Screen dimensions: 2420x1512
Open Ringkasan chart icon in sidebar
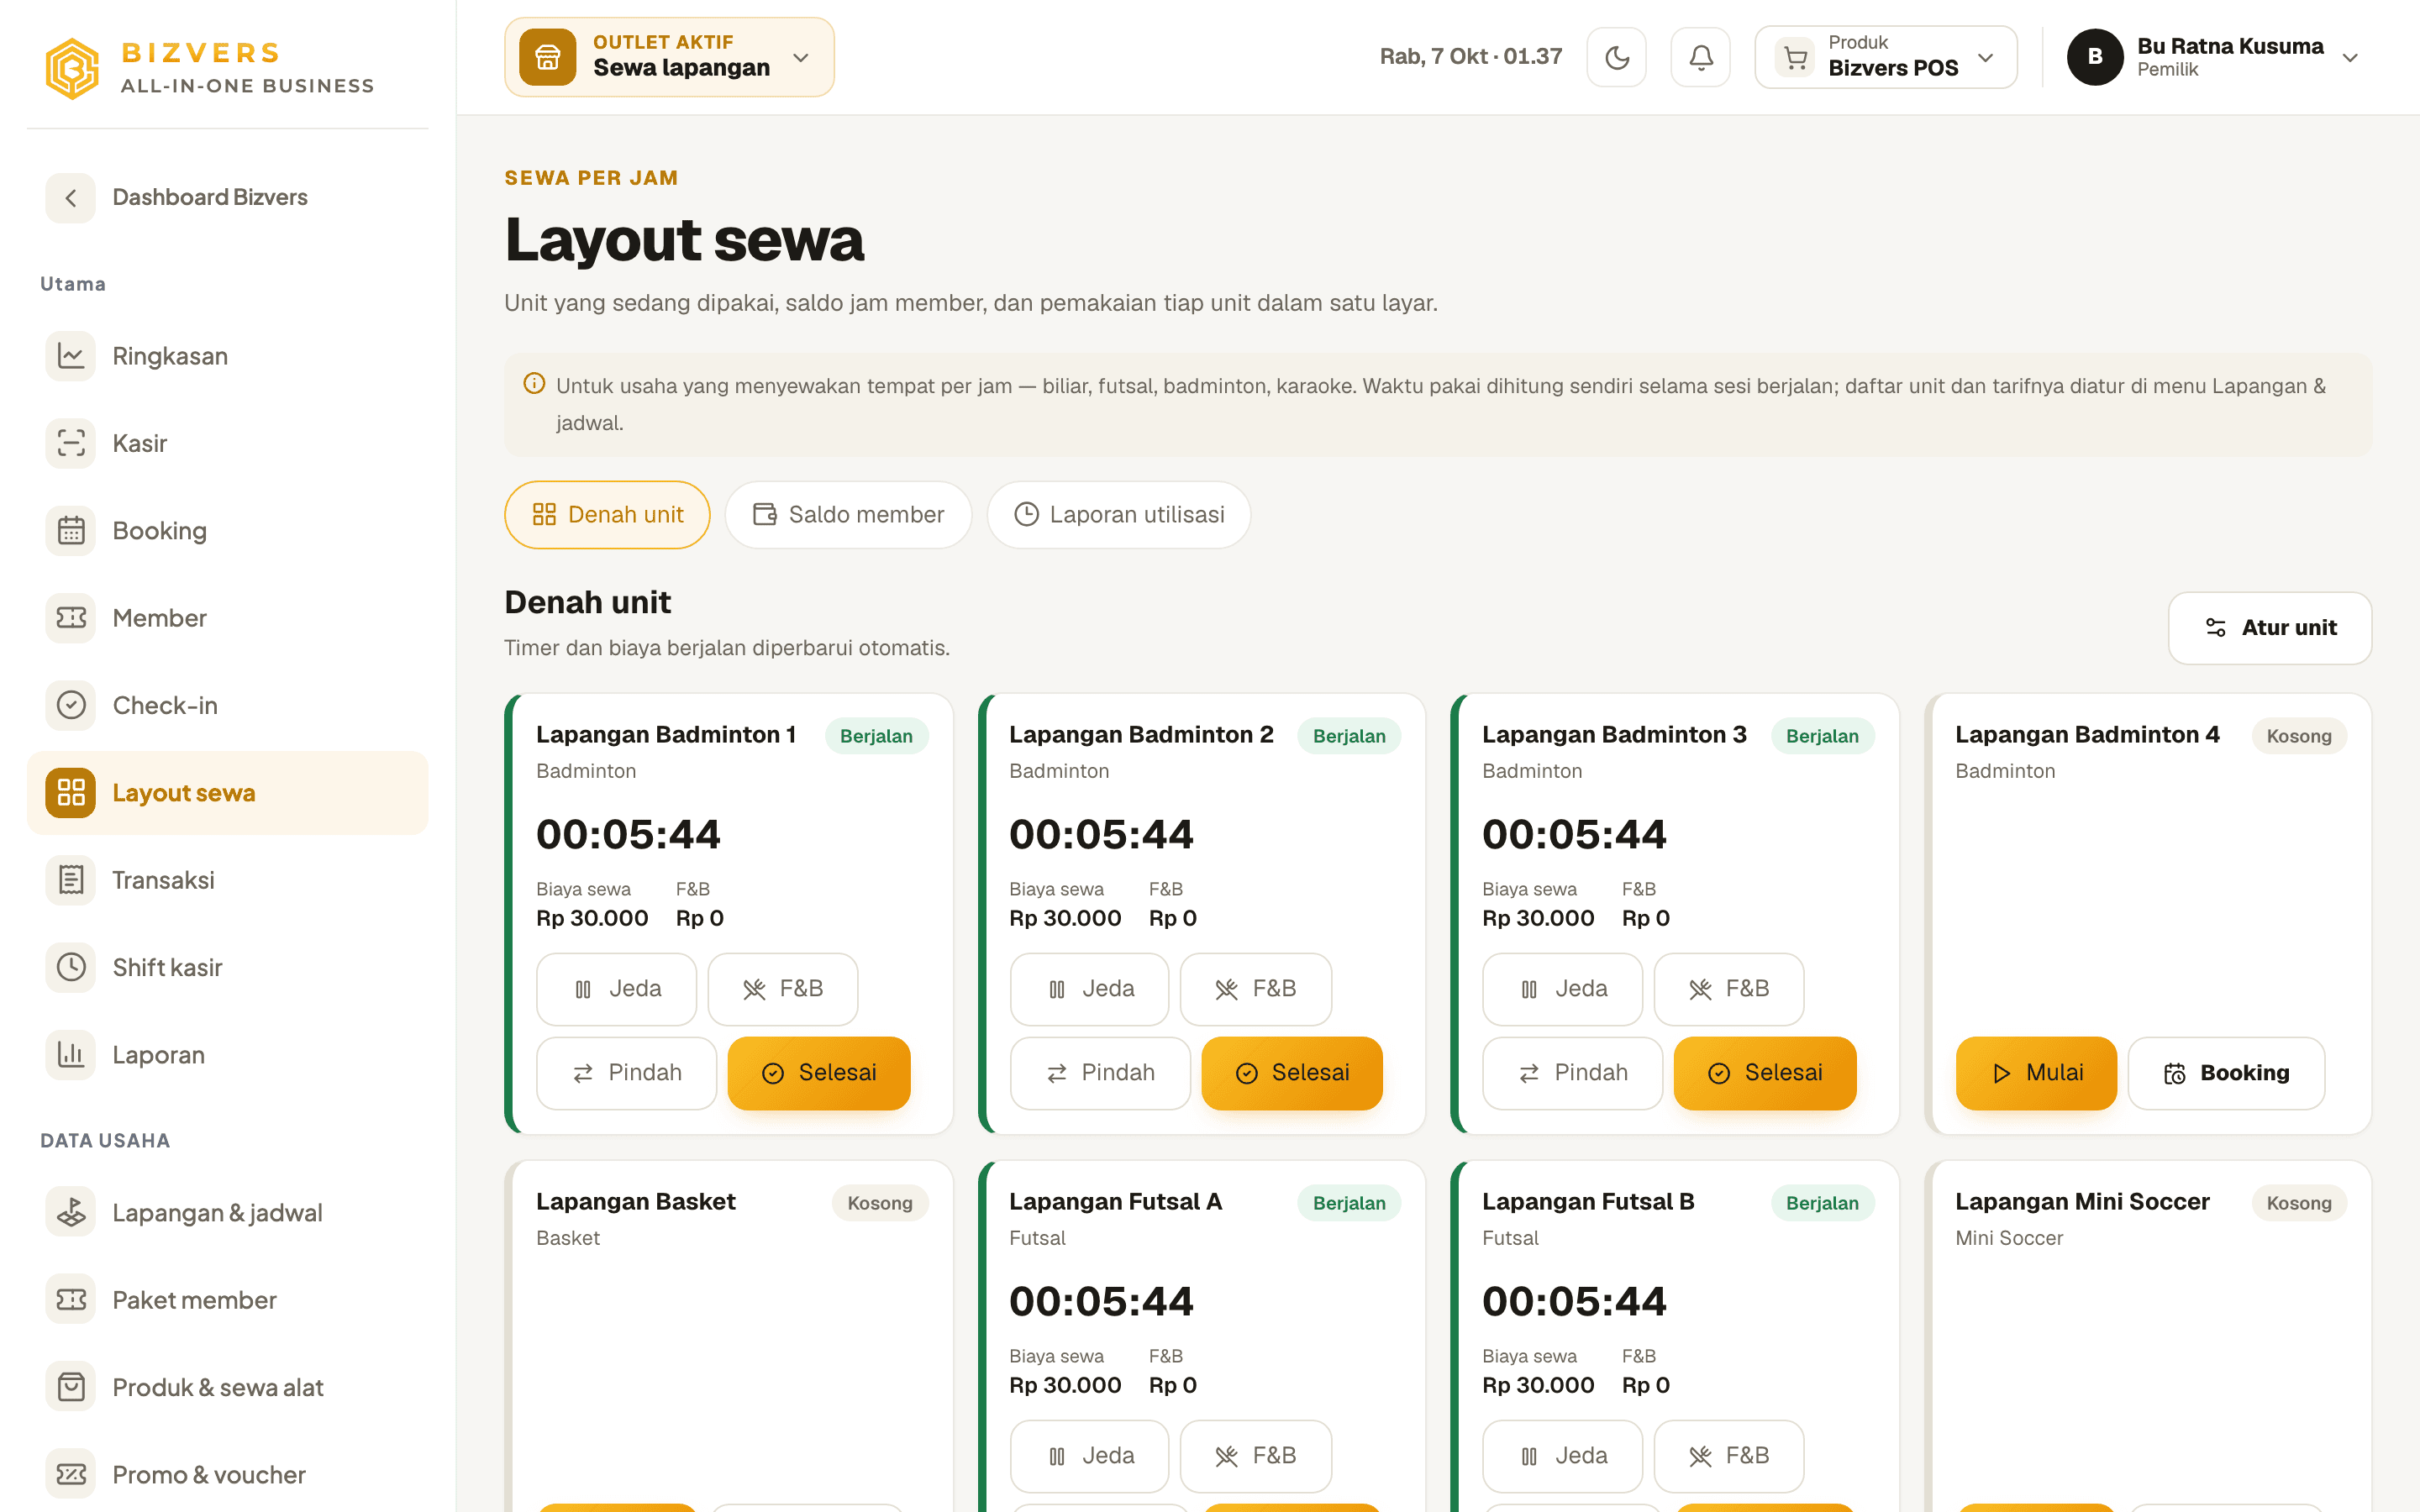click(x=70, y=356)
